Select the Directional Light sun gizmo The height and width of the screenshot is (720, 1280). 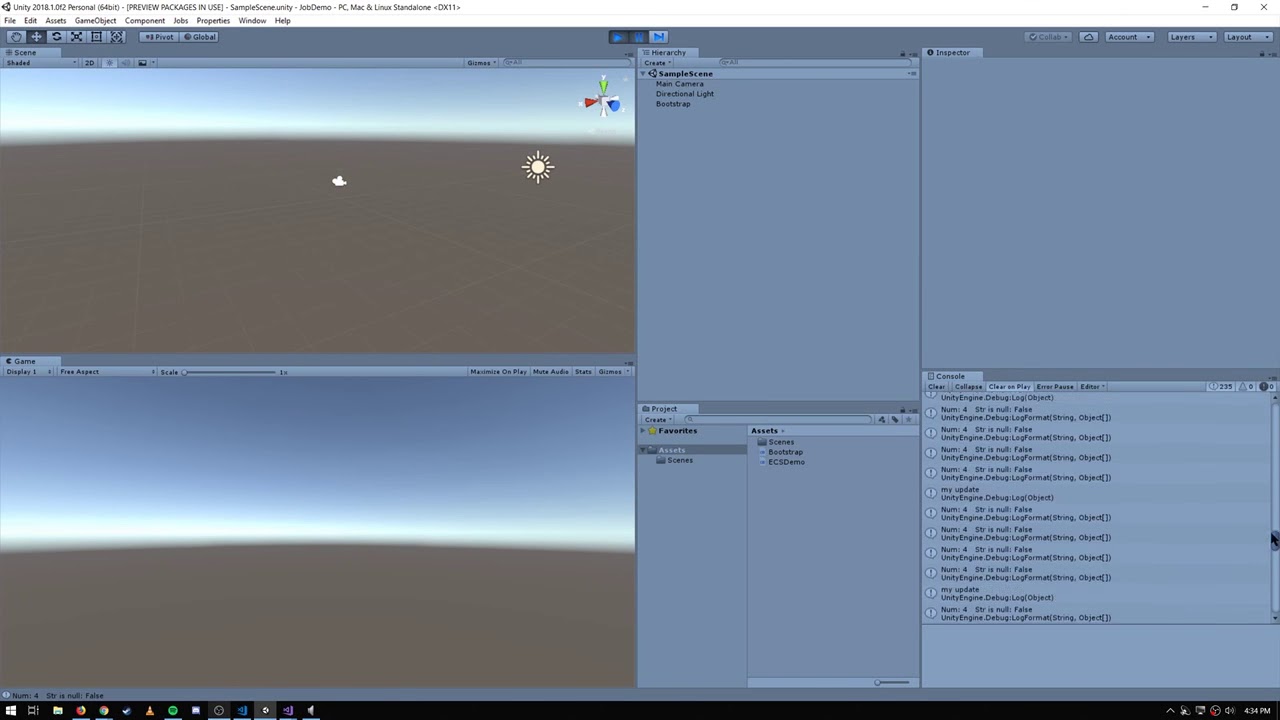(x=538, y=167)
